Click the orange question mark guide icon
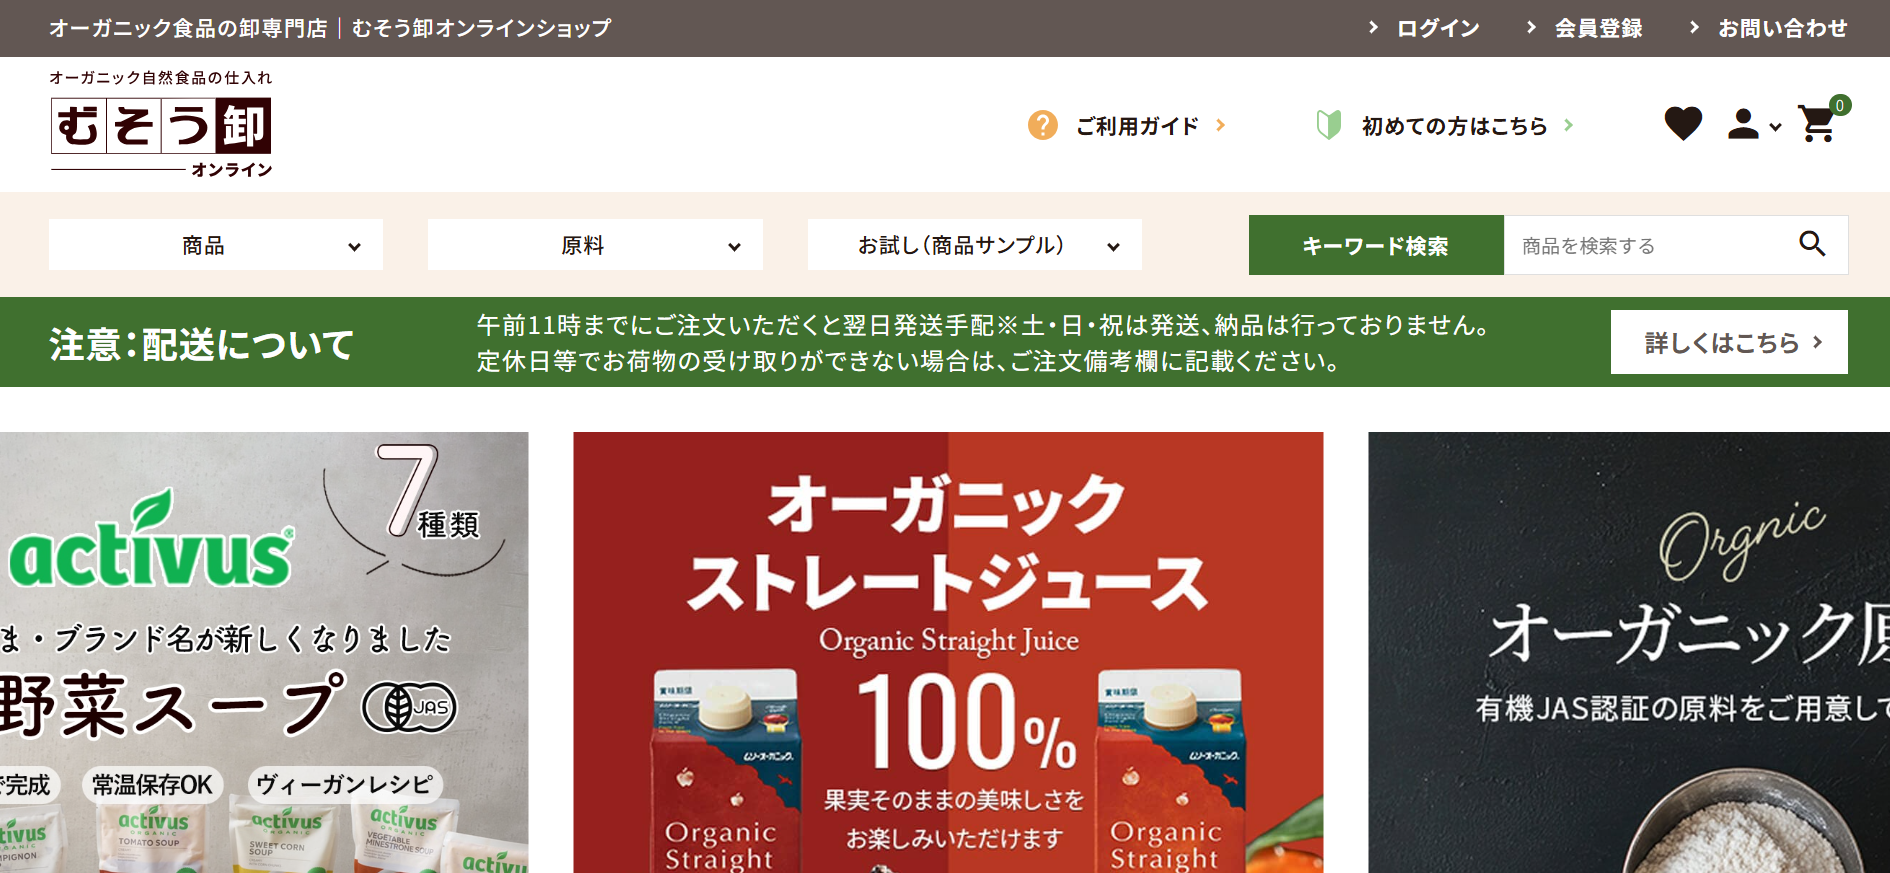The width and height of the screenshot is (1890, 873). (1042, 125)
